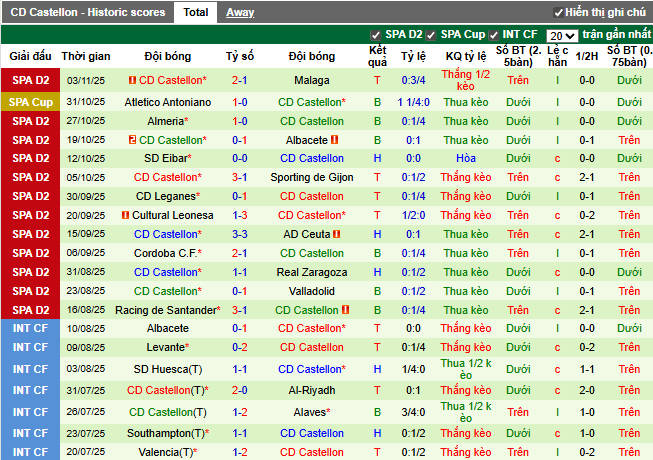Screen dimensions: 653x460
Task: Click the 1-3 score for Cultural Leonesa match
Action: (239, 216)
